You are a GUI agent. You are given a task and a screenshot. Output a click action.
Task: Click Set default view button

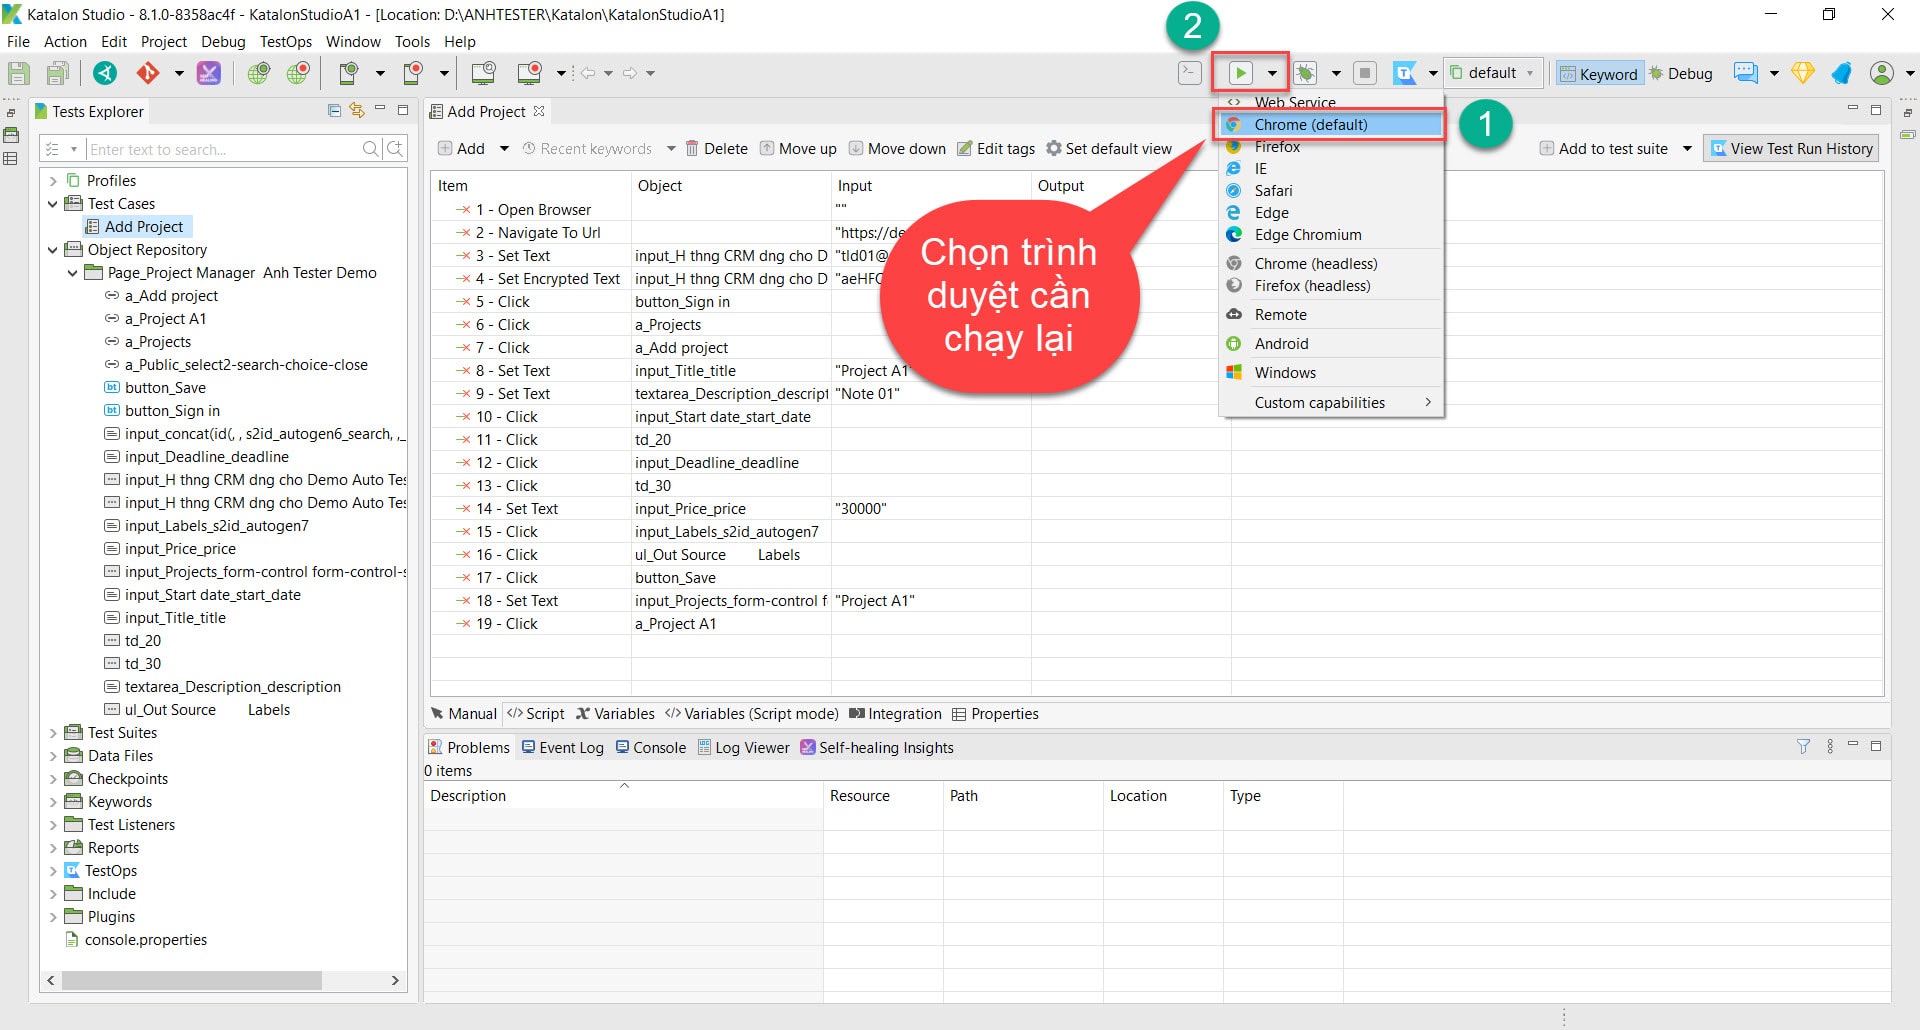click(1109, 149)
